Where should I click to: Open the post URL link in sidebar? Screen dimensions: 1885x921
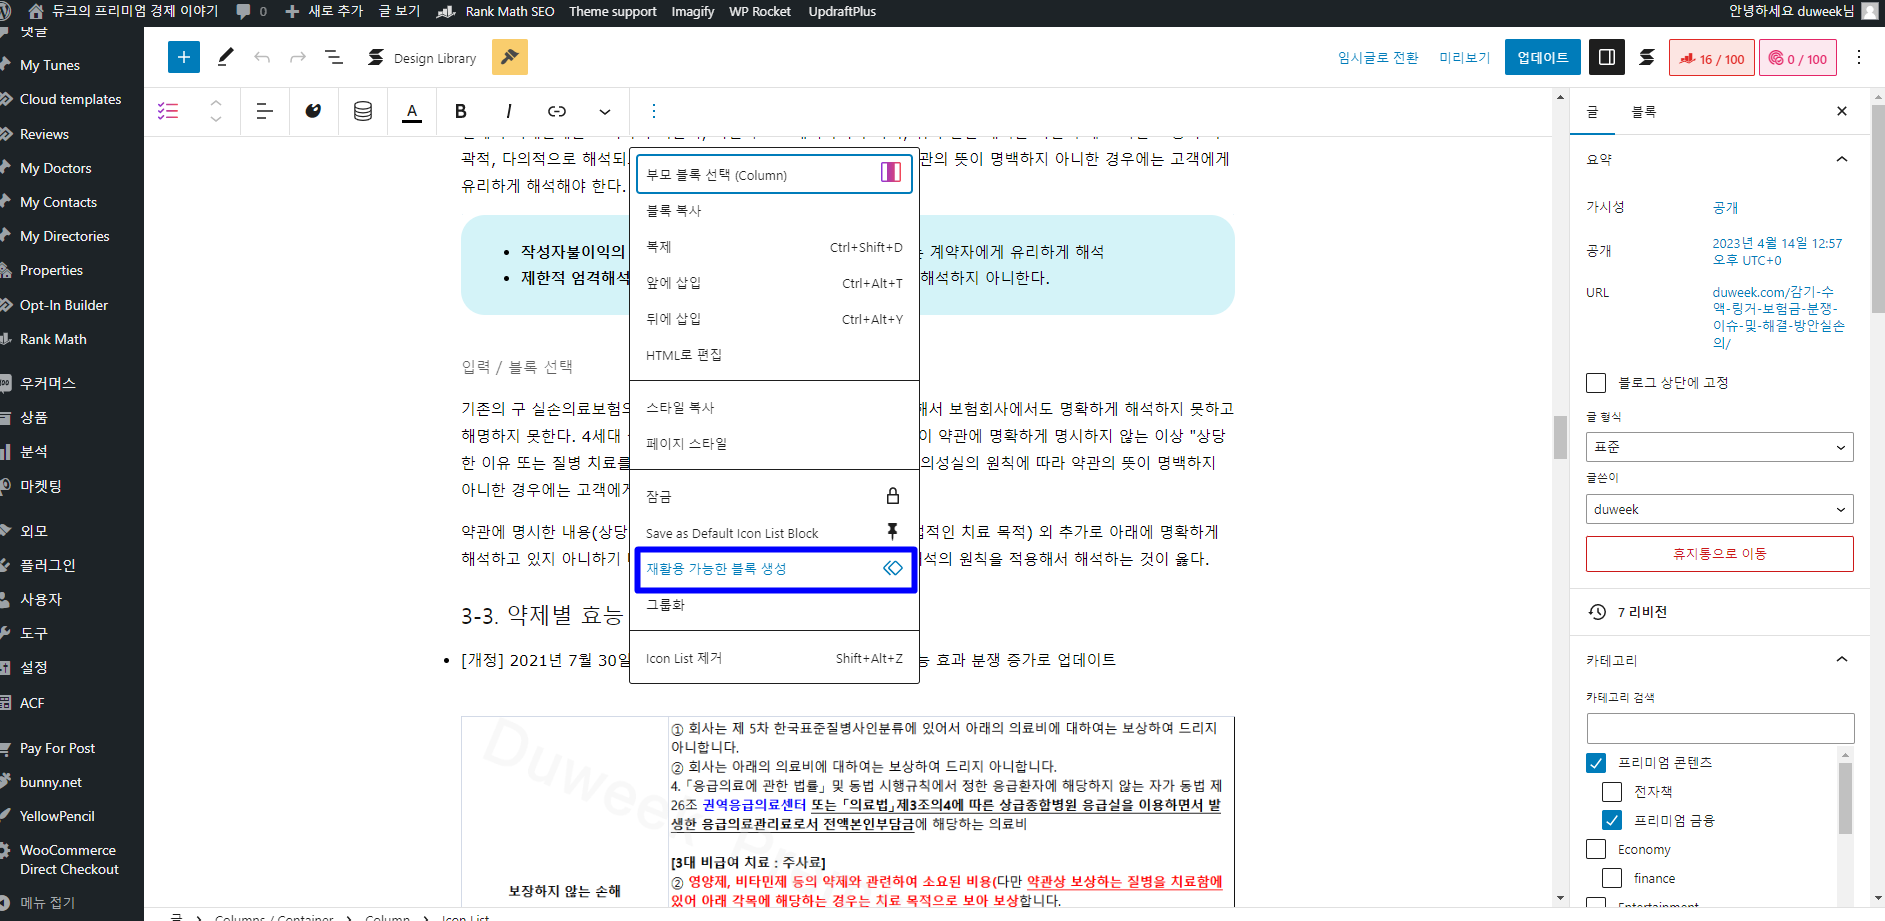point(1779,317)
